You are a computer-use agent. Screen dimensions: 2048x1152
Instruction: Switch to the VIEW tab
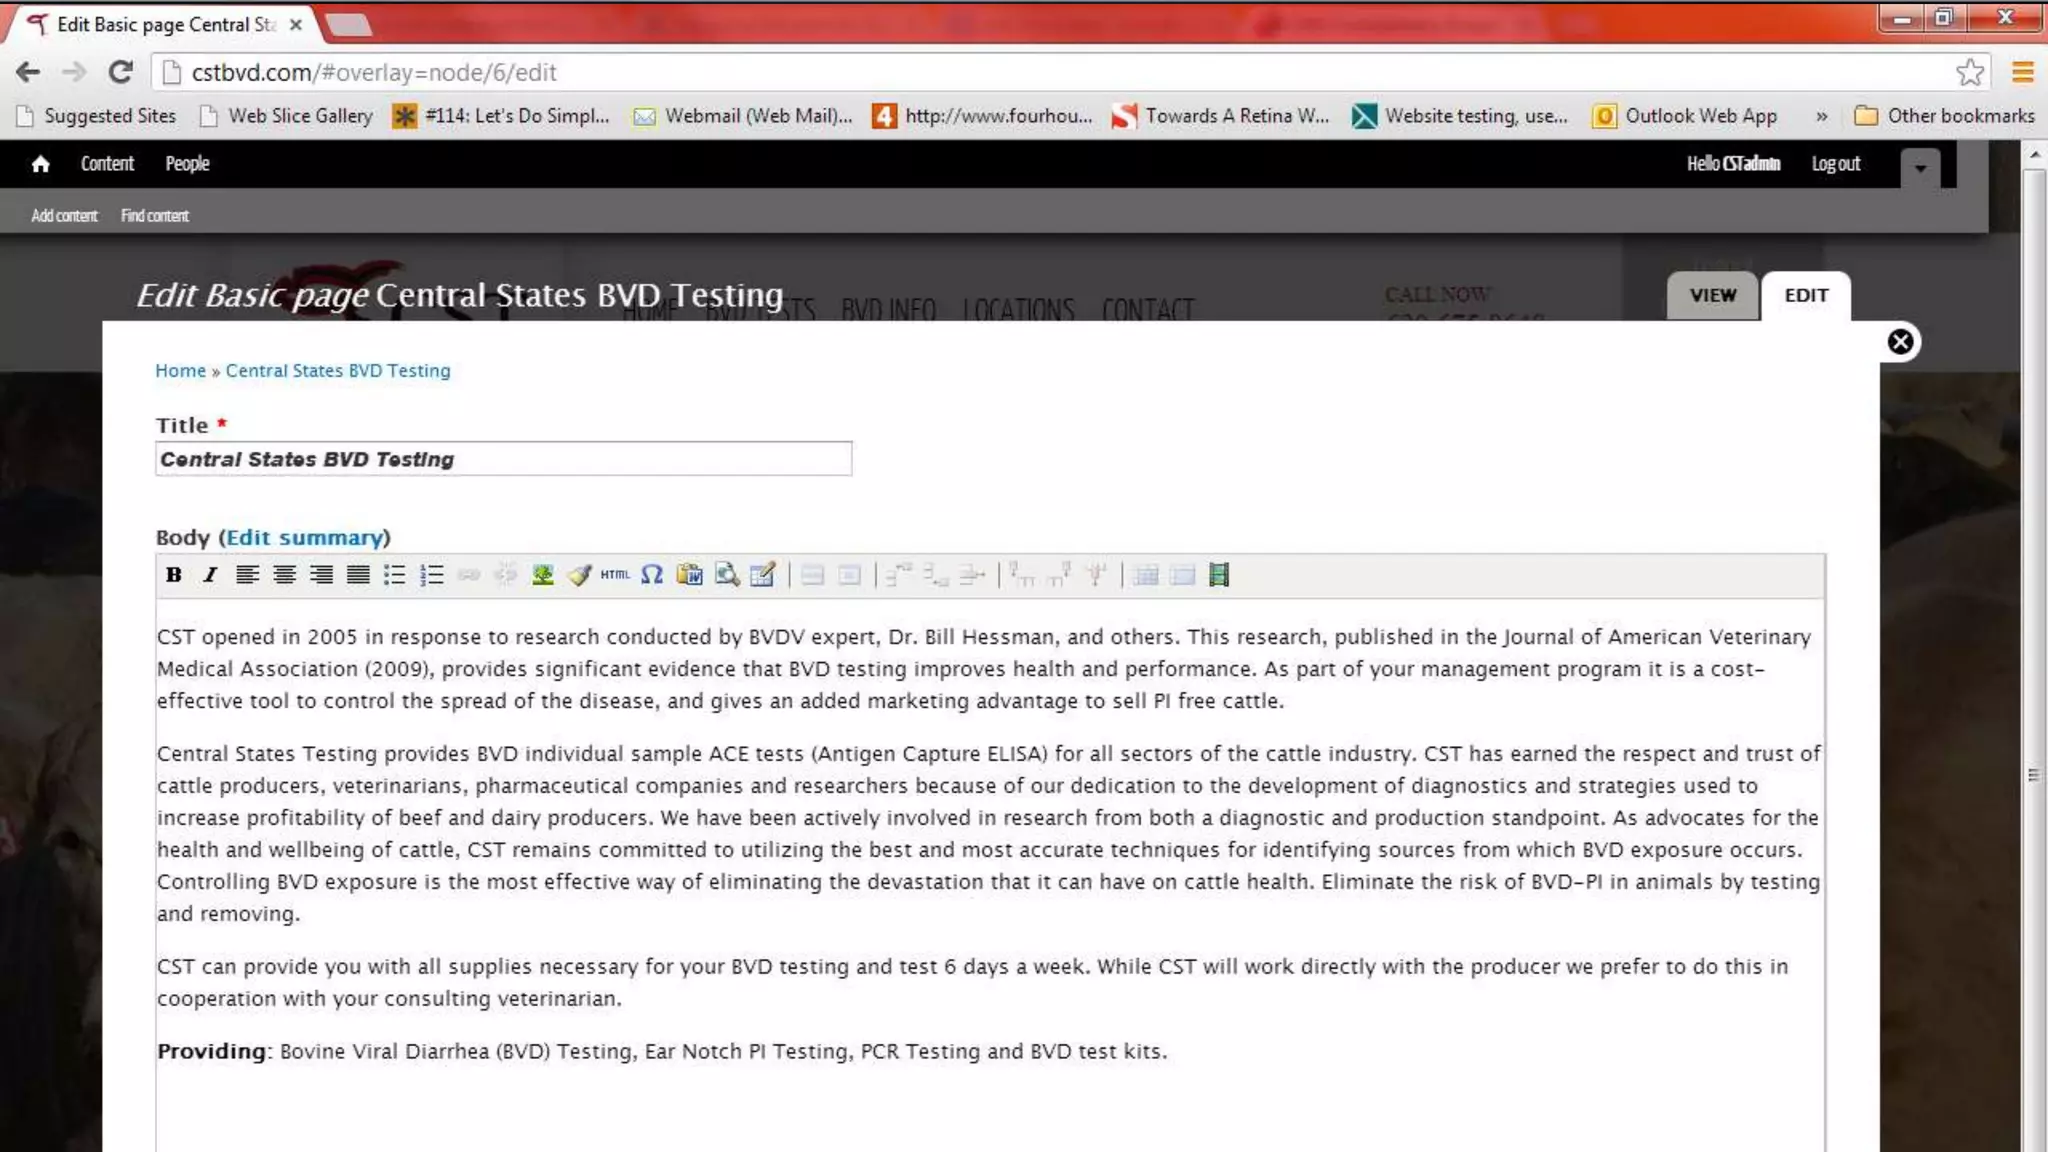pyautogui.click(x=1712, y=296)
